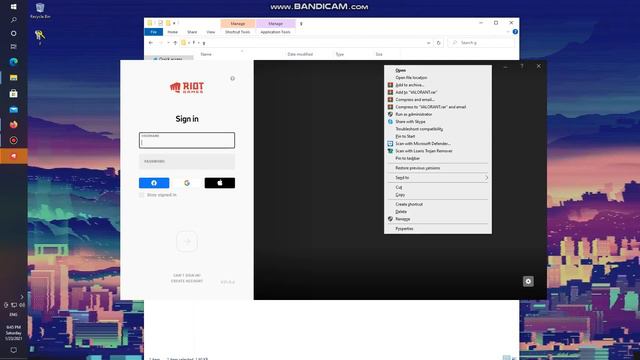Click CAN'T SIGN IN link
The width and height of the screenshot is (640, 360).
(x=187, y=276)
